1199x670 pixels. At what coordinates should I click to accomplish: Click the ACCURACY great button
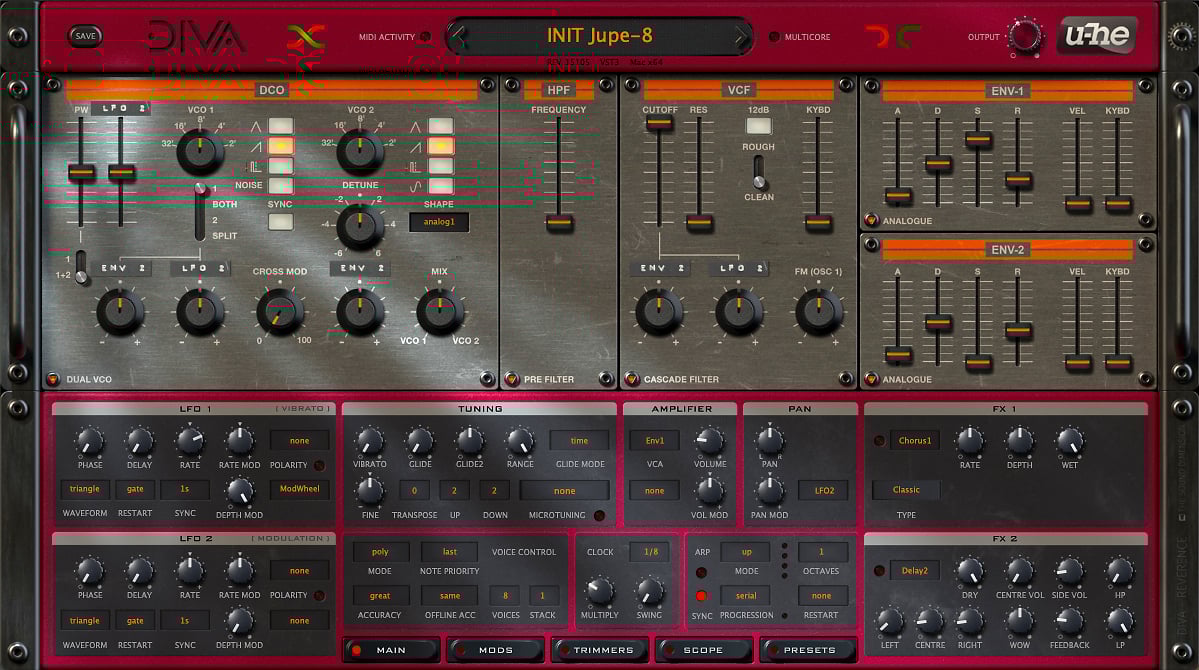(x=380, y=596)
